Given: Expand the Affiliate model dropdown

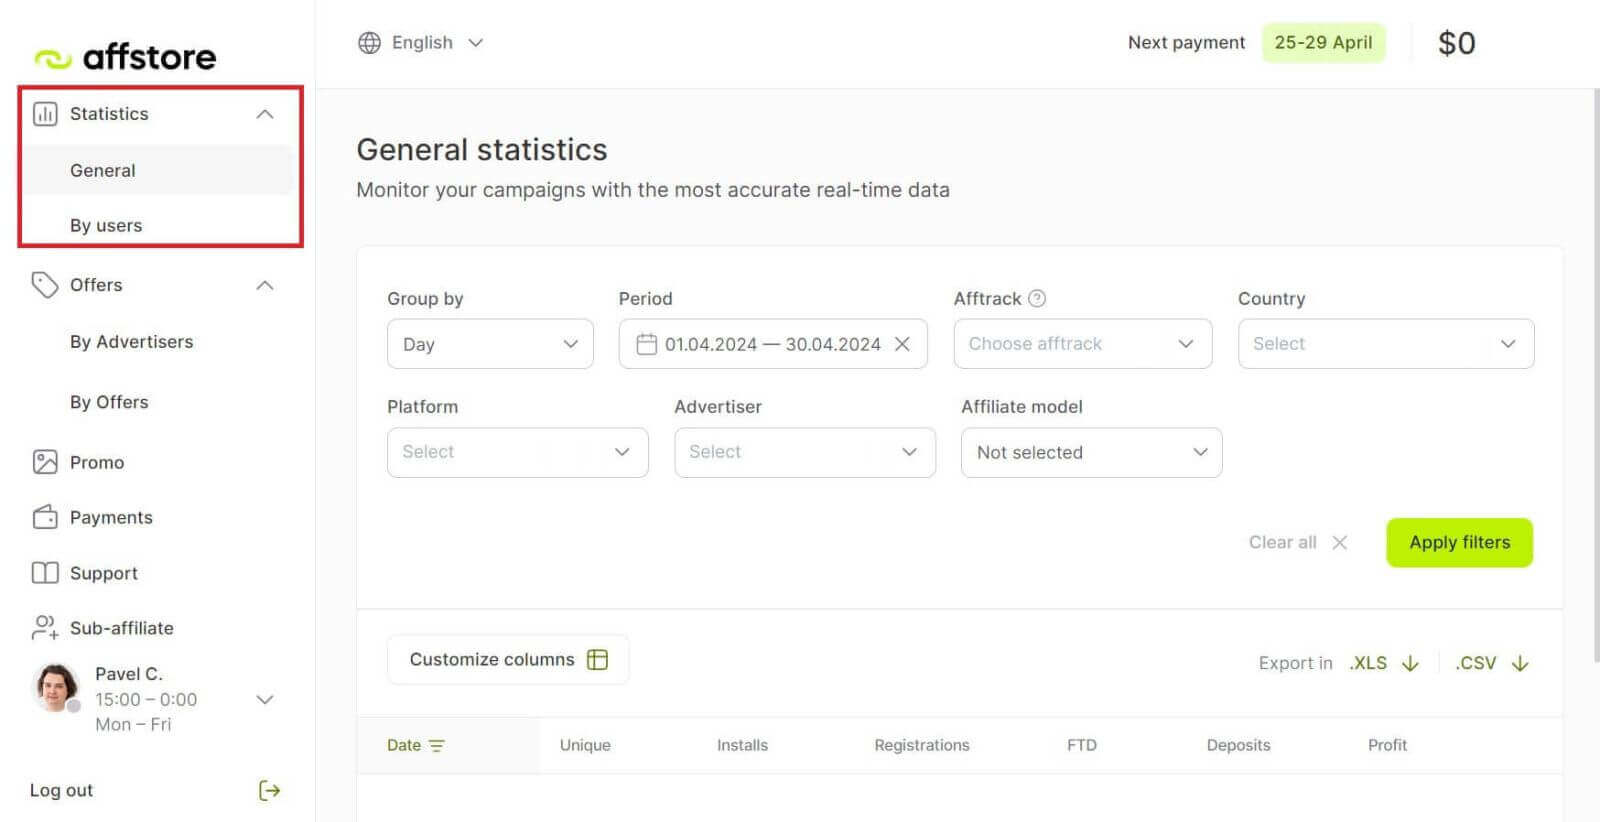Looking at the screenshot, I should (1091, 452).
